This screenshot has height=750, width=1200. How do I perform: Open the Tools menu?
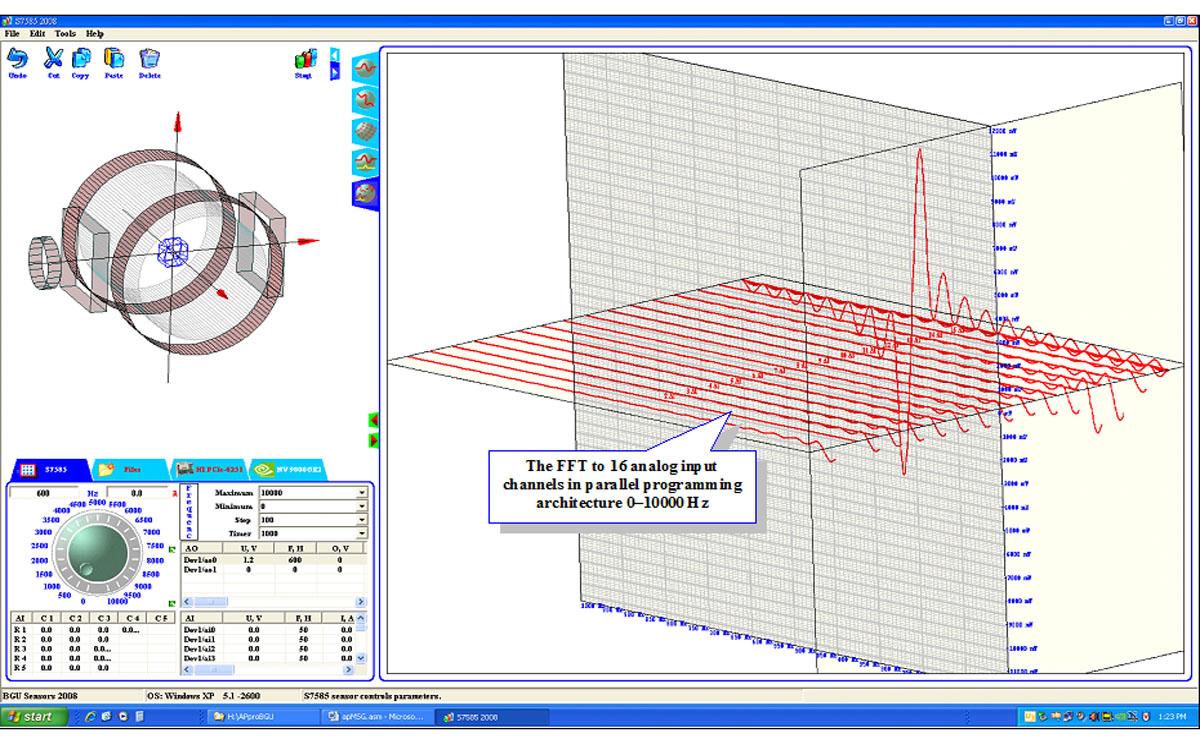tap(65, 33)
